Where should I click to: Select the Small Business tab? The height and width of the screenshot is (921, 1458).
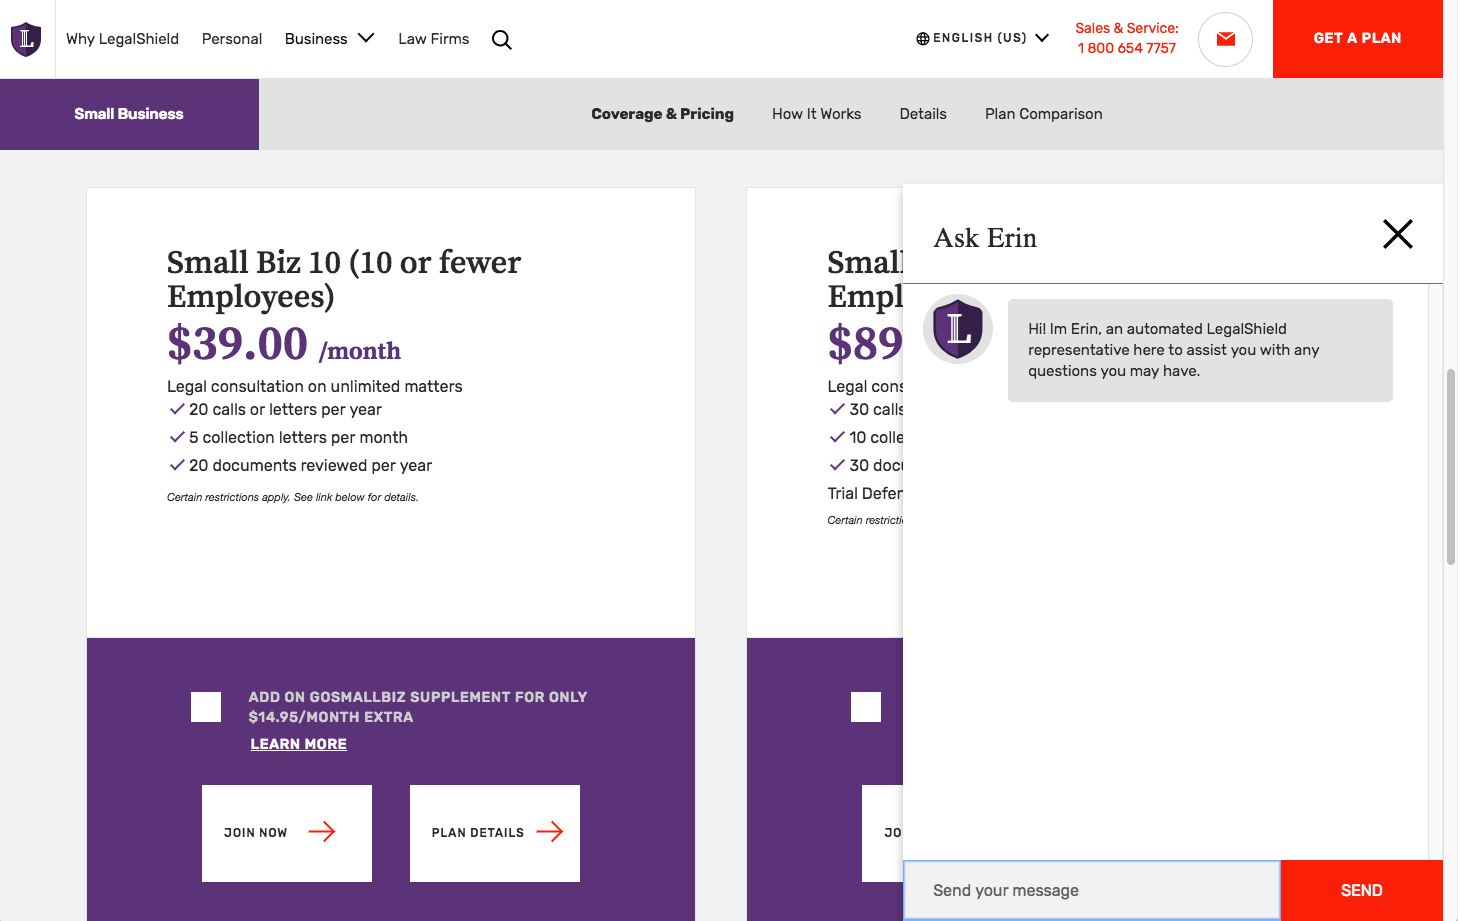click(129, 114)
